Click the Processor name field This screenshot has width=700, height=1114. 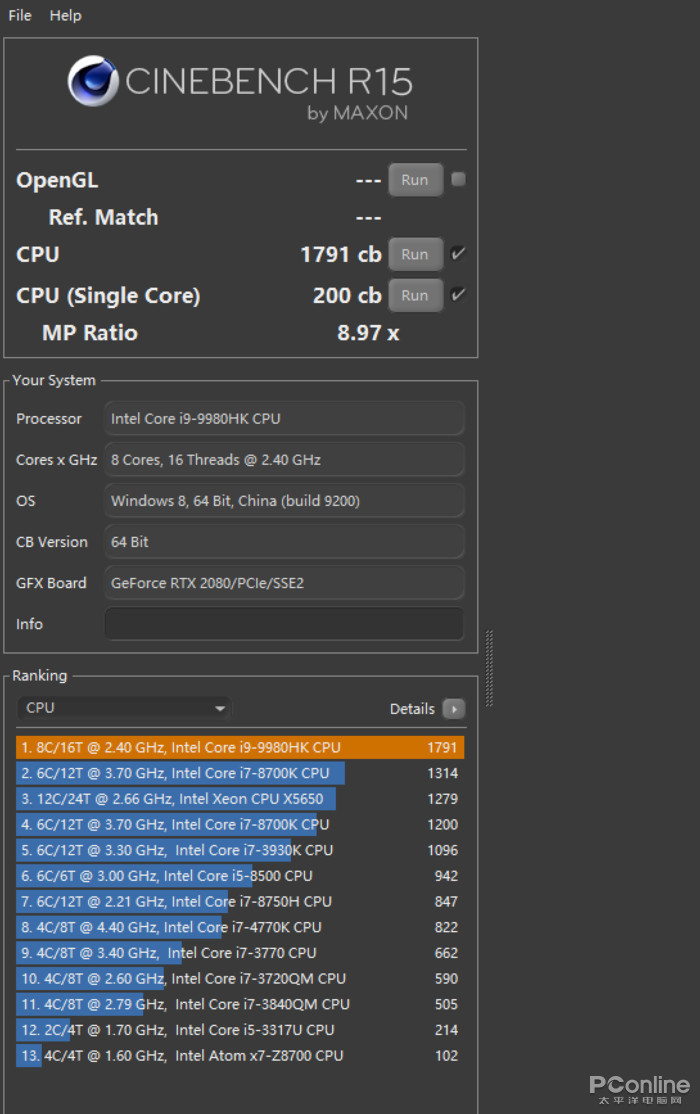pyautogui.click(x=284, y=419)
